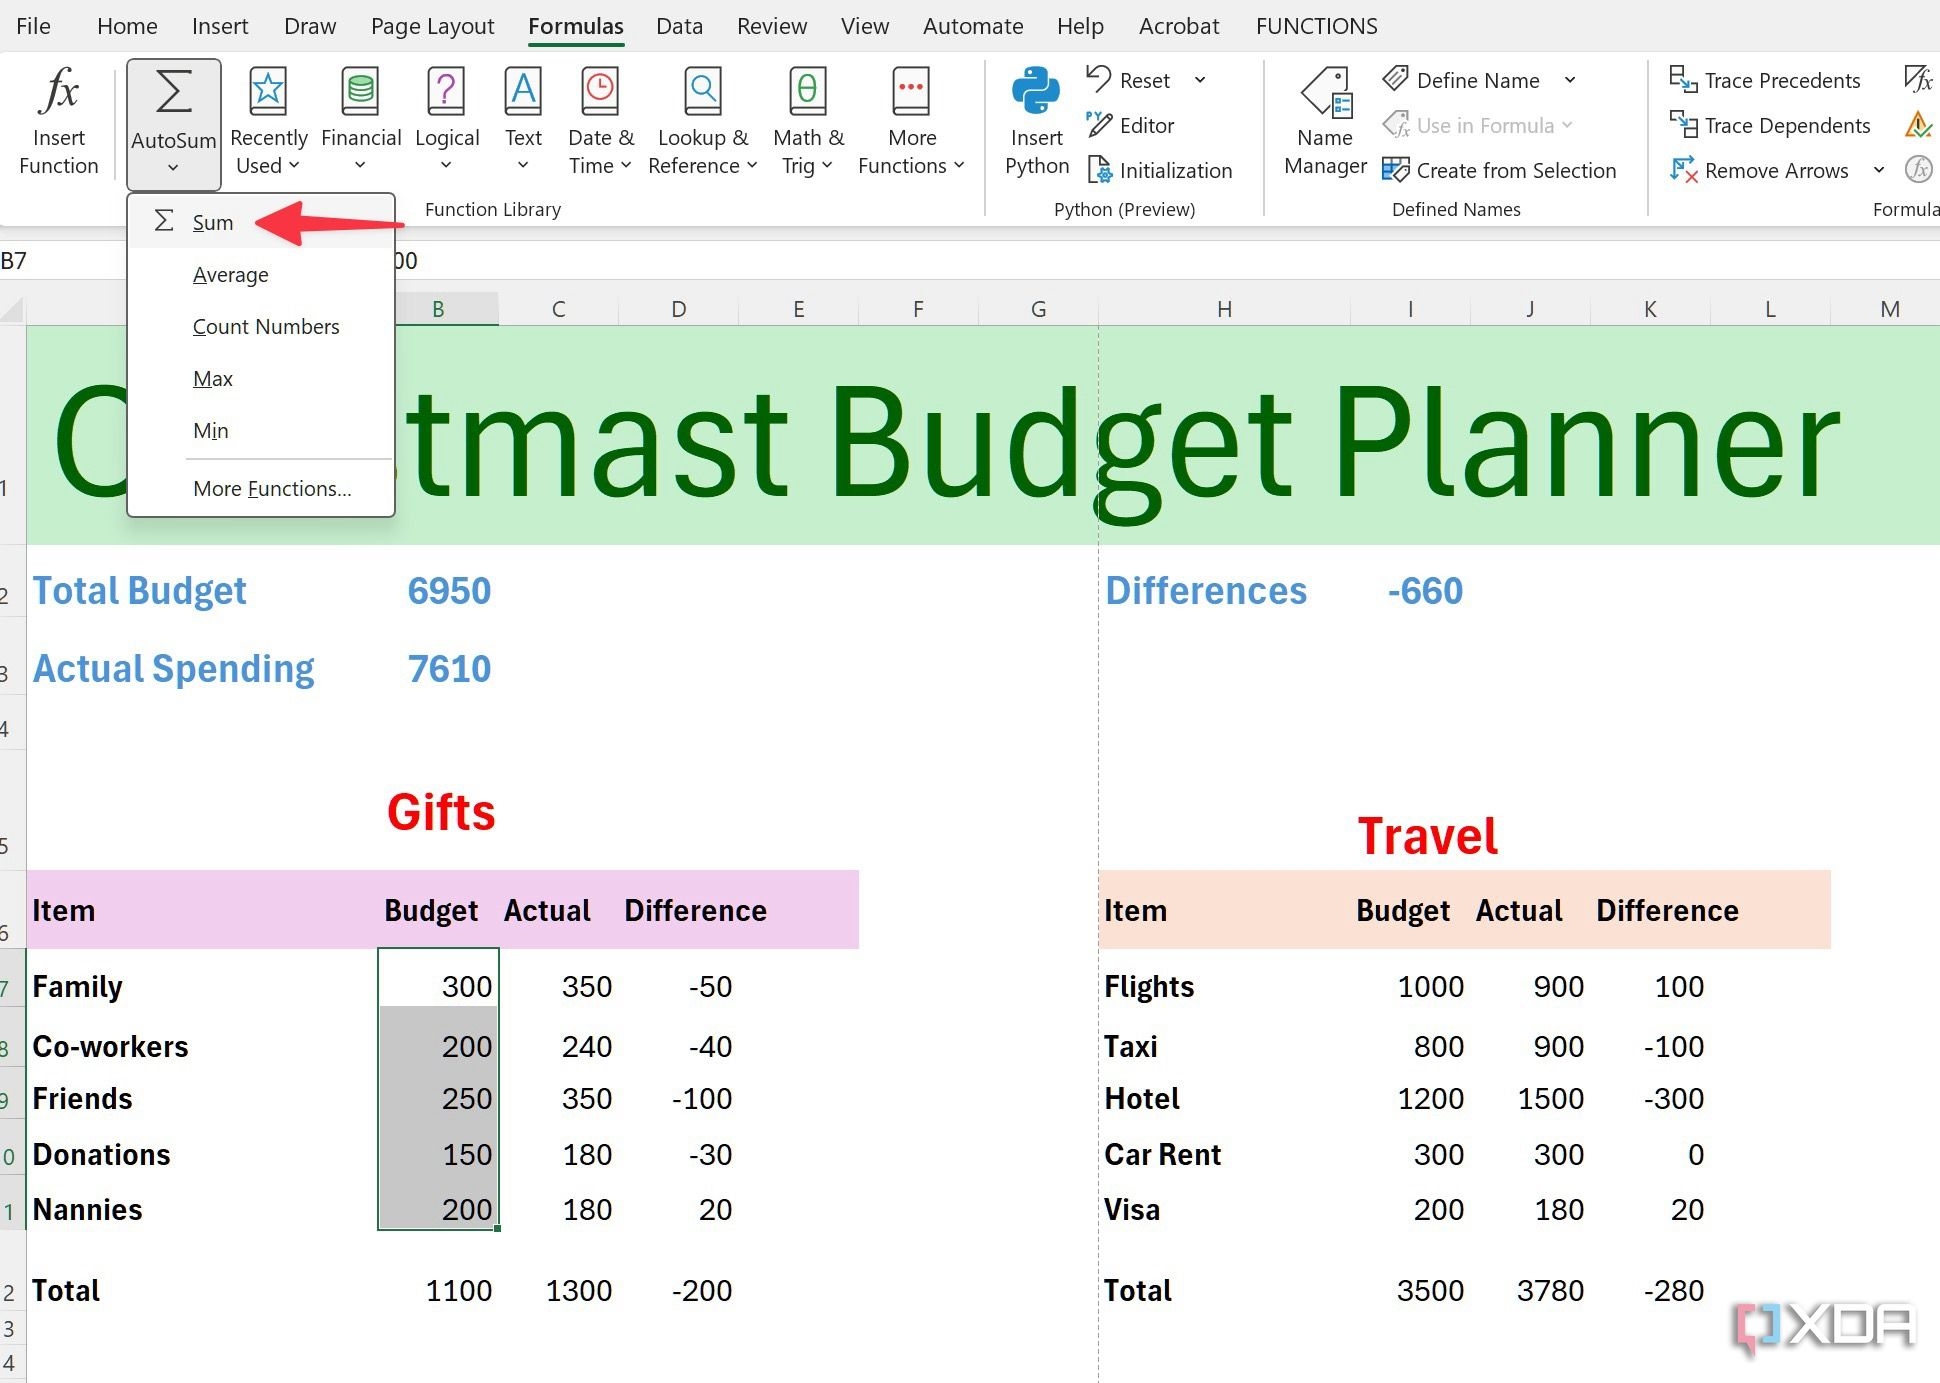Expand the AutoSum dropdown arrow
The image size is (1940, 1383).
(x=173, y=168)
